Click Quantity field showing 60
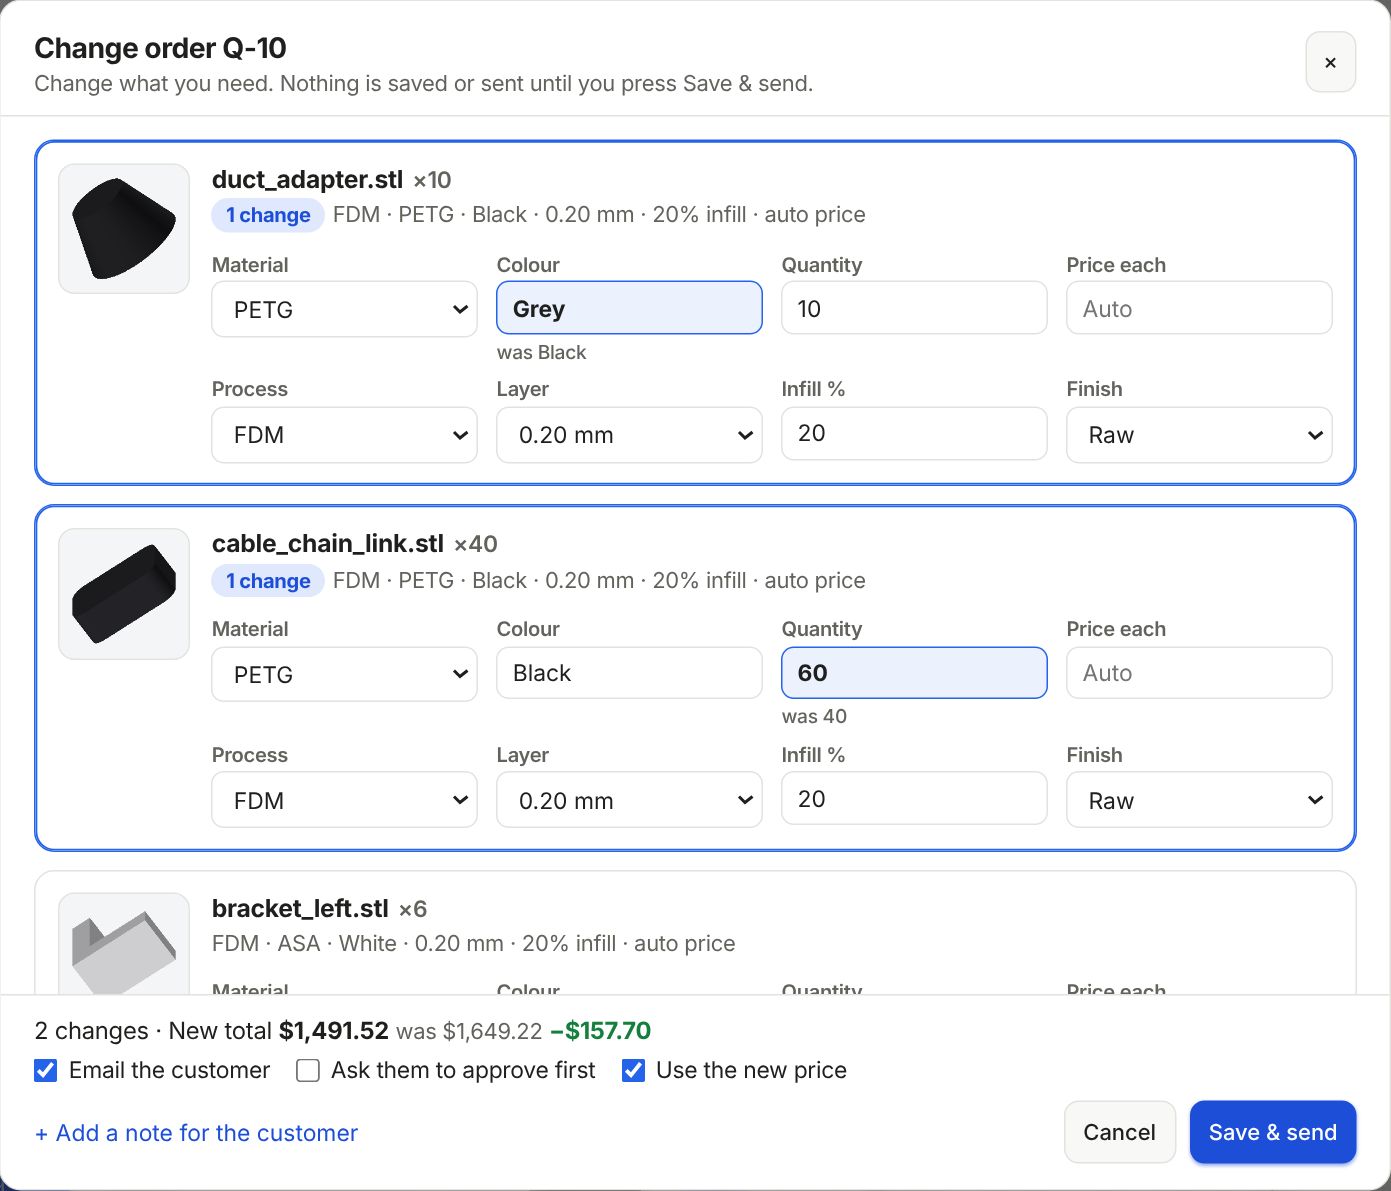The image size is (1391, 1191). 914,673
